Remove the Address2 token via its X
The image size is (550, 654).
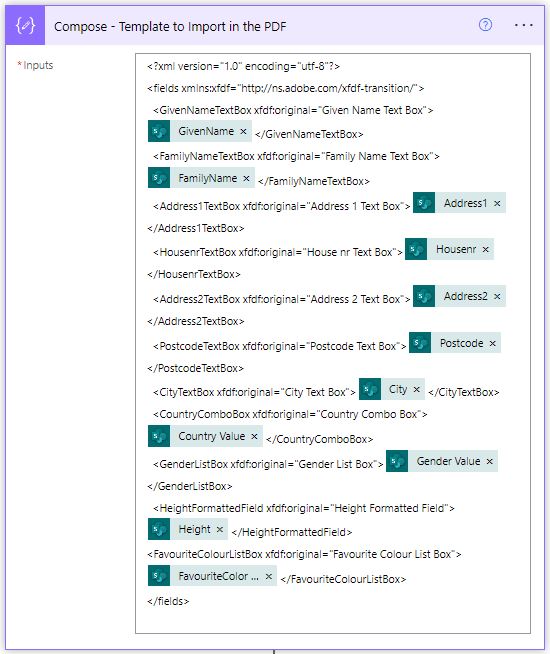coord(497,297)
